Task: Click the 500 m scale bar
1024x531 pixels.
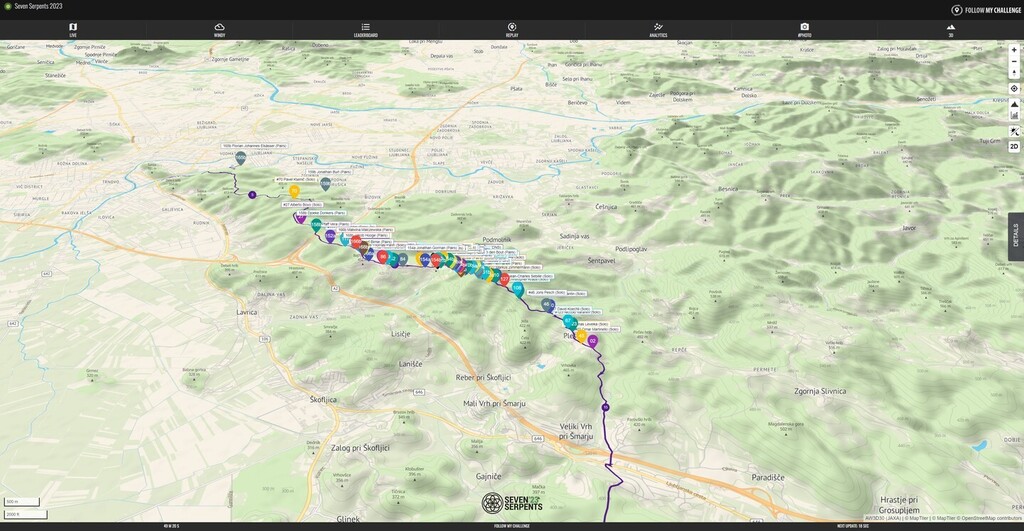Action: (x=22, y=502)
